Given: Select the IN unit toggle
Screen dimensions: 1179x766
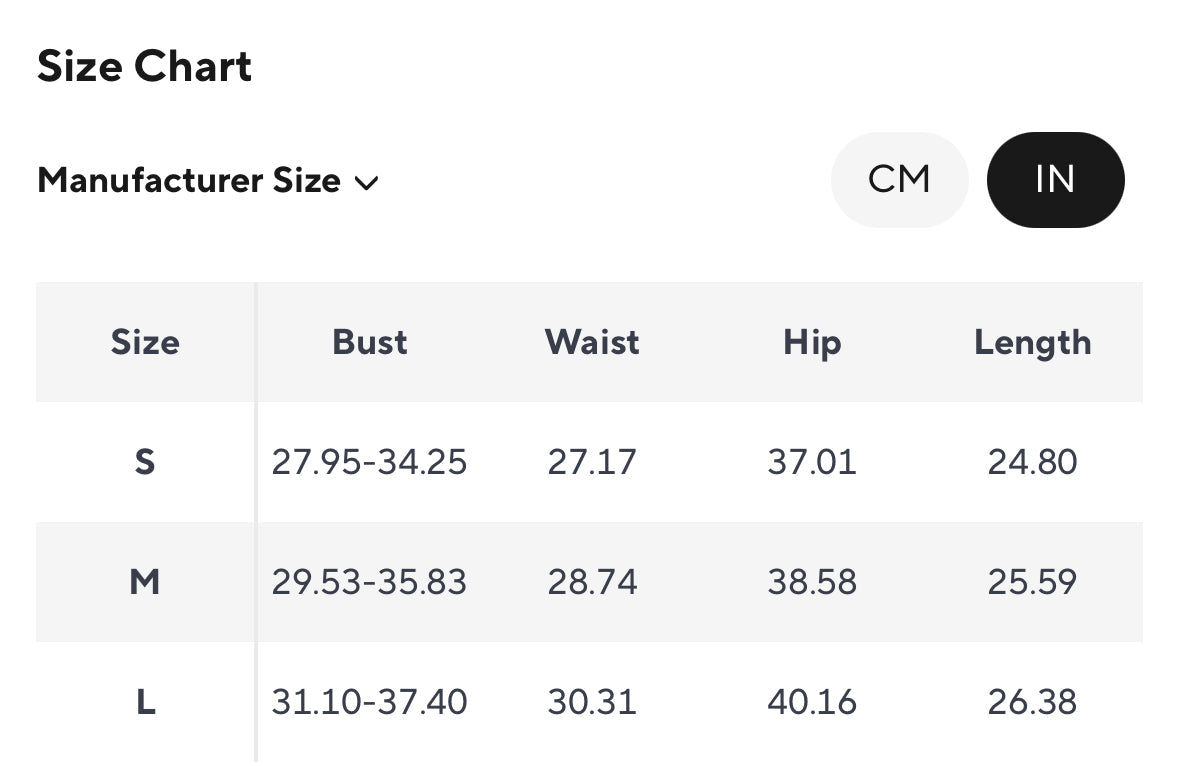Looking at the screenshot, I should coord(1055,180).
